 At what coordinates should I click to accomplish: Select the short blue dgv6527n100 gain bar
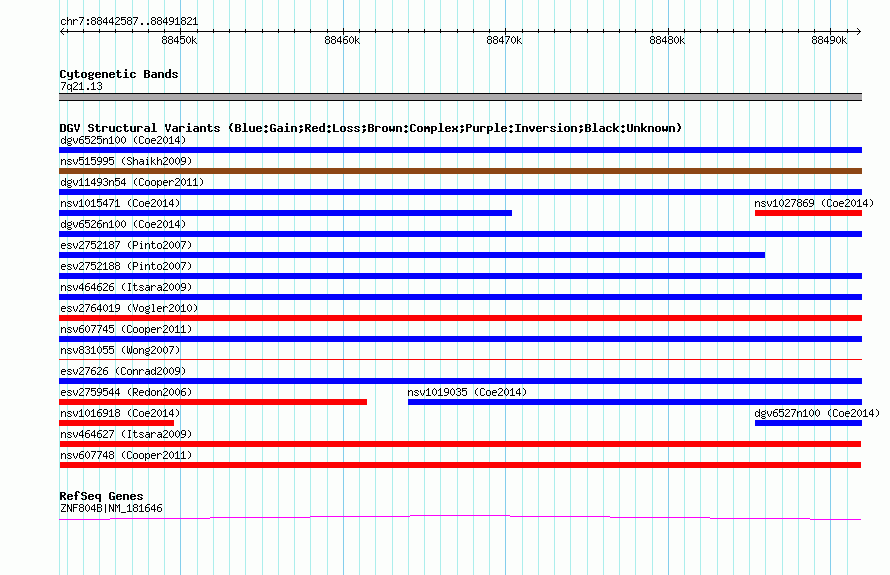point(808,423)
